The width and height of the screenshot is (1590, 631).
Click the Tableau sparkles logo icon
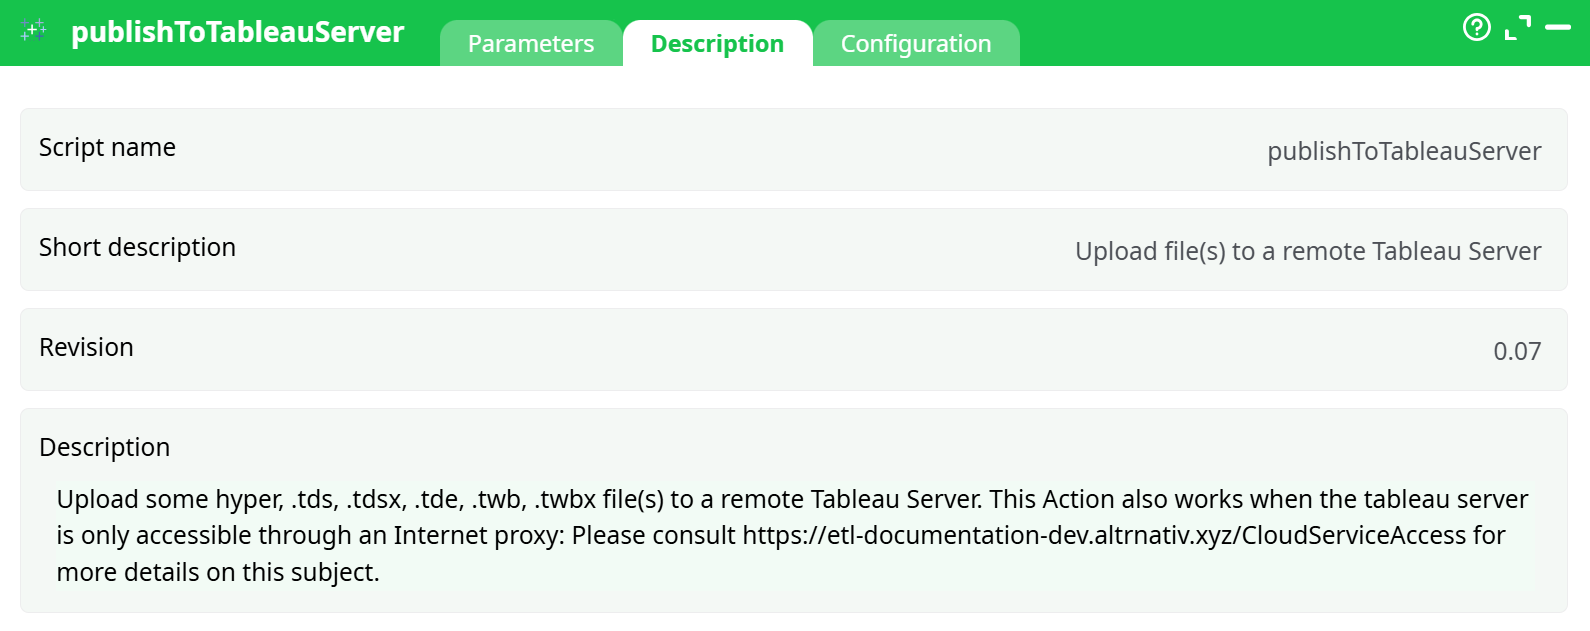pos(33,30)
